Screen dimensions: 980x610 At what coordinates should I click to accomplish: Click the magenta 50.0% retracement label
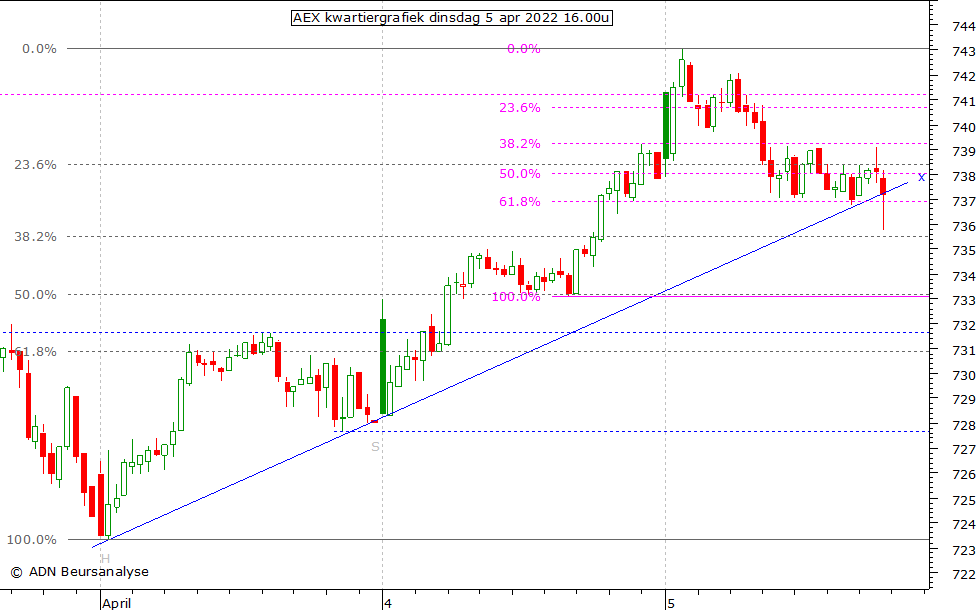[x=520, y=174]
